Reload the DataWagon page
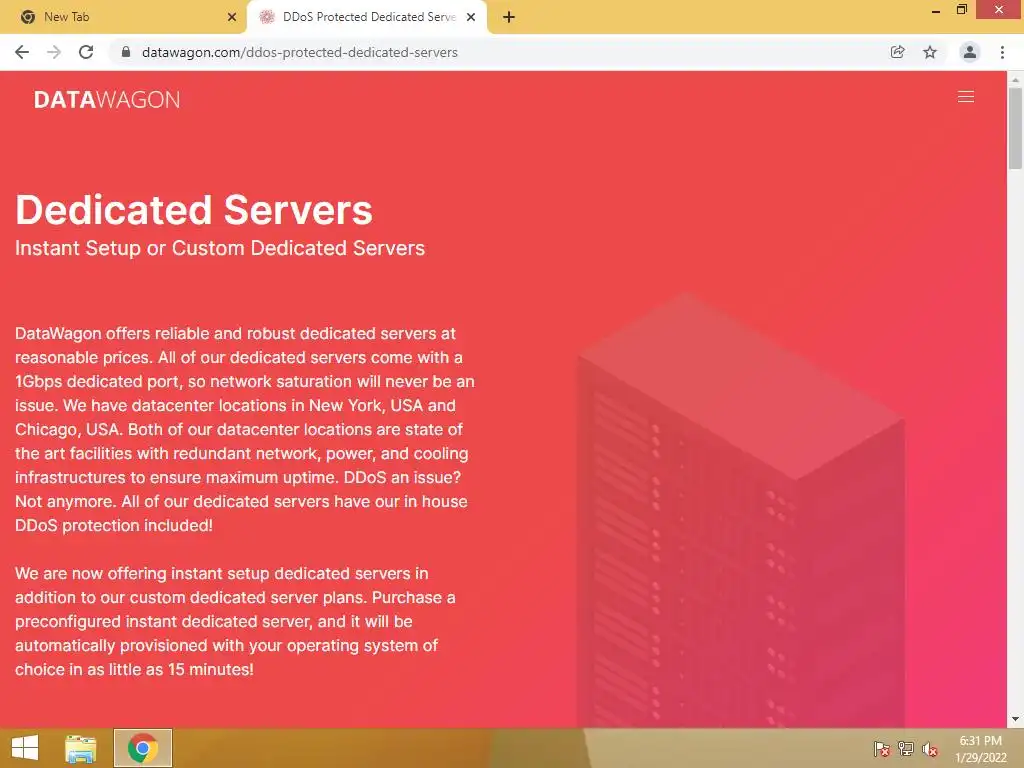Image resolution: width=1024 pixels, height=768 pixels. coord(86,52)
